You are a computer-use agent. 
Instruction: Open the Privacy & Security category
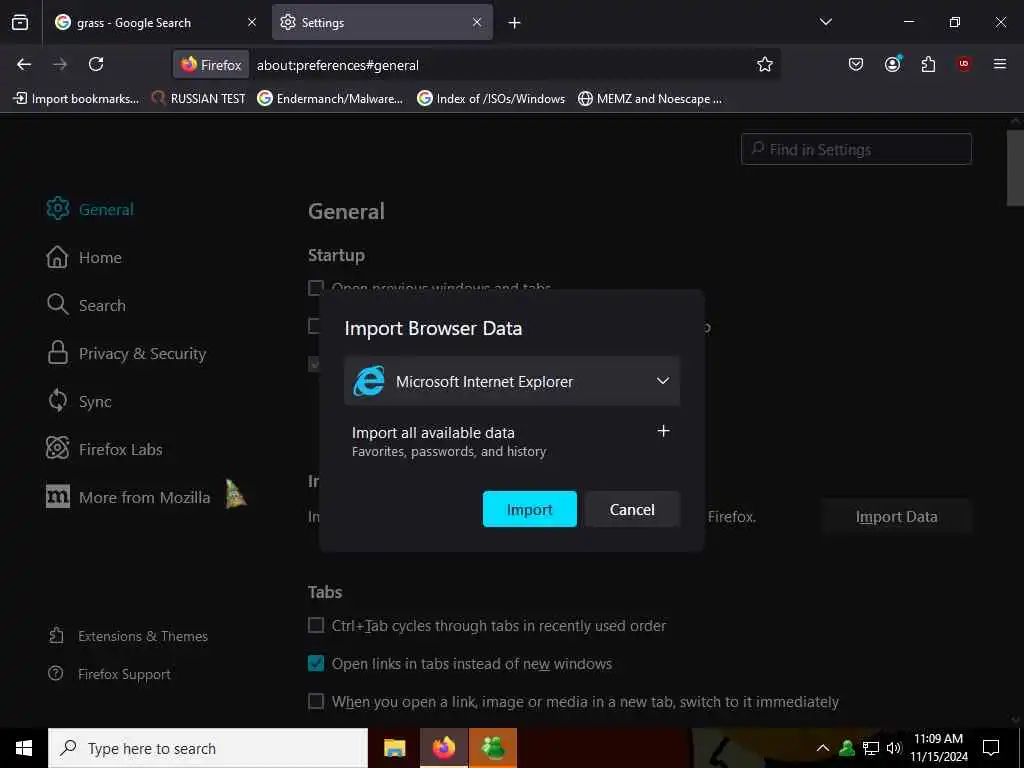pyautogui.click(x=127, y=353)
